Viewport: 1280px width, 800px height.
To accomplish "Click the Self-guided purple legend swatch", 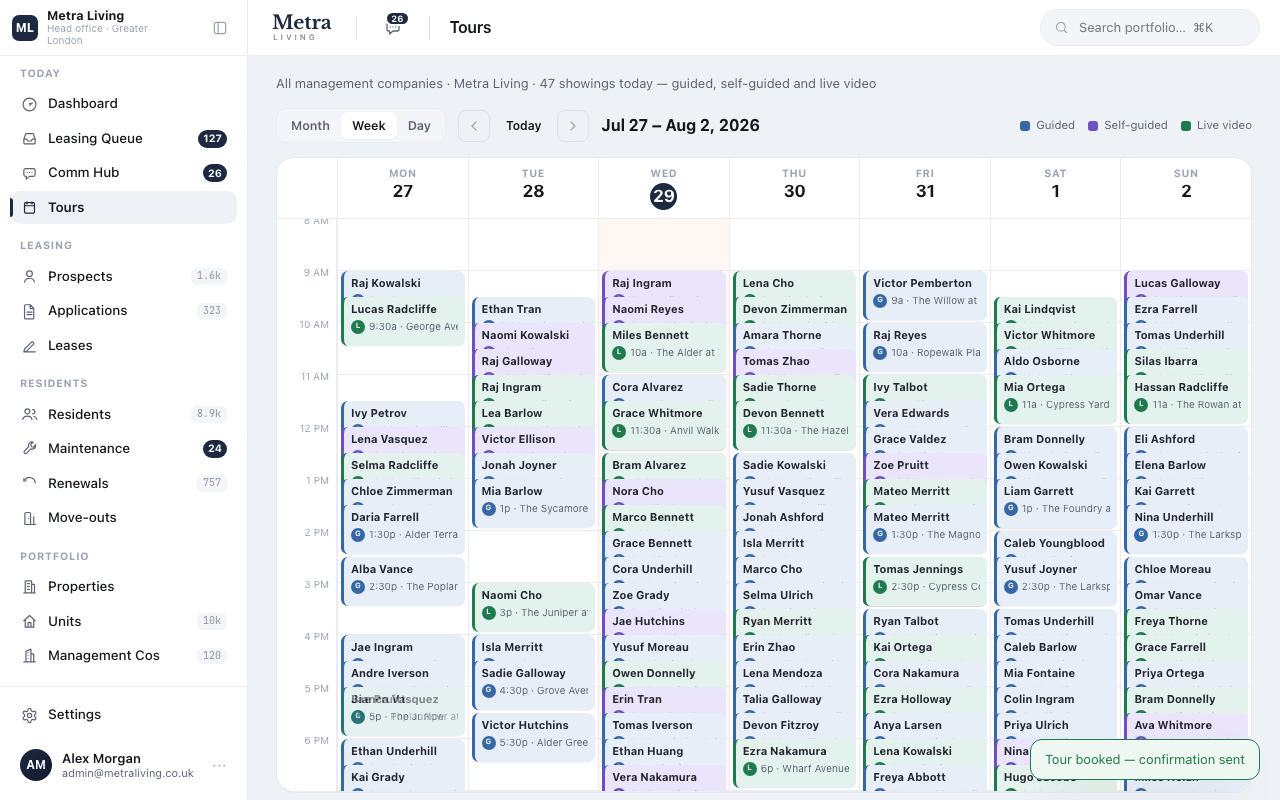I will 1093,126.
